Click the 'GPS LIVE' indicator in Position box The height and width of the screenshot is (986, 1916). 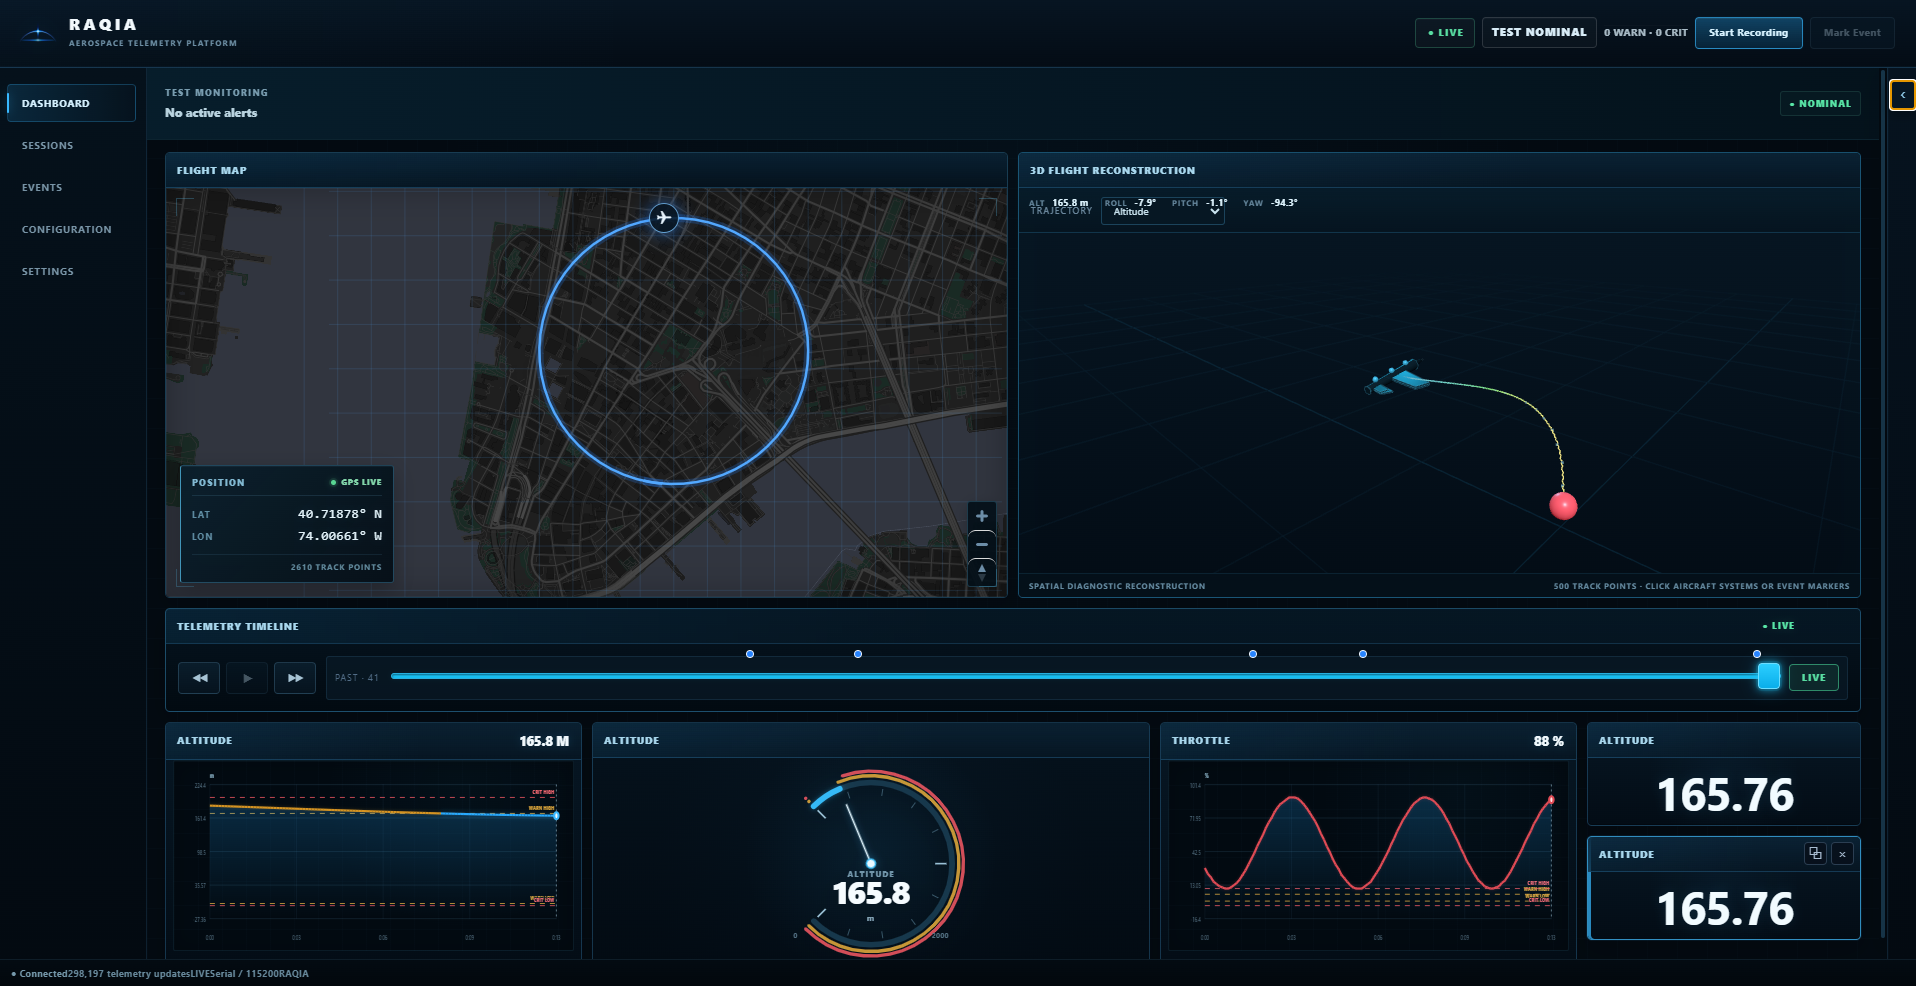click(356, 482)
